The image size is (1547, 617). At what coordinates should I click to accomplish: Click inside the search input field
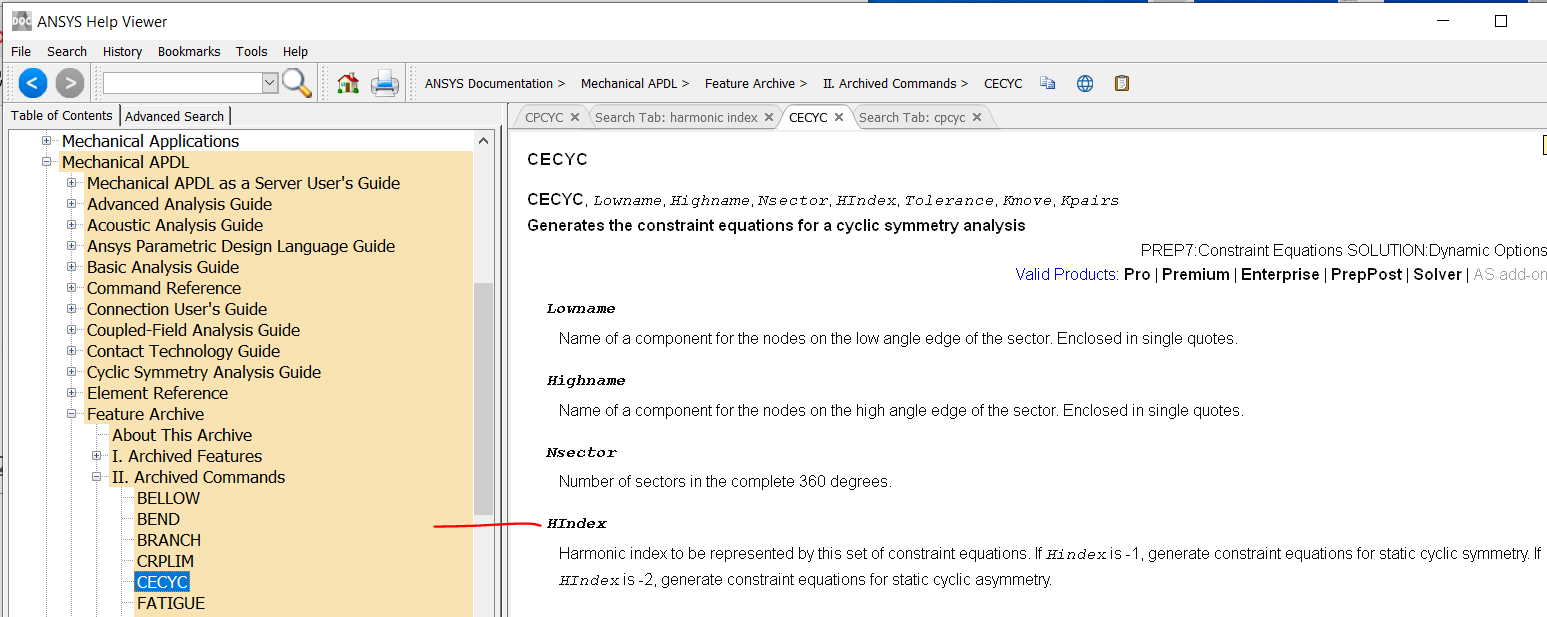pyautogui.click(x=182, y=83)
